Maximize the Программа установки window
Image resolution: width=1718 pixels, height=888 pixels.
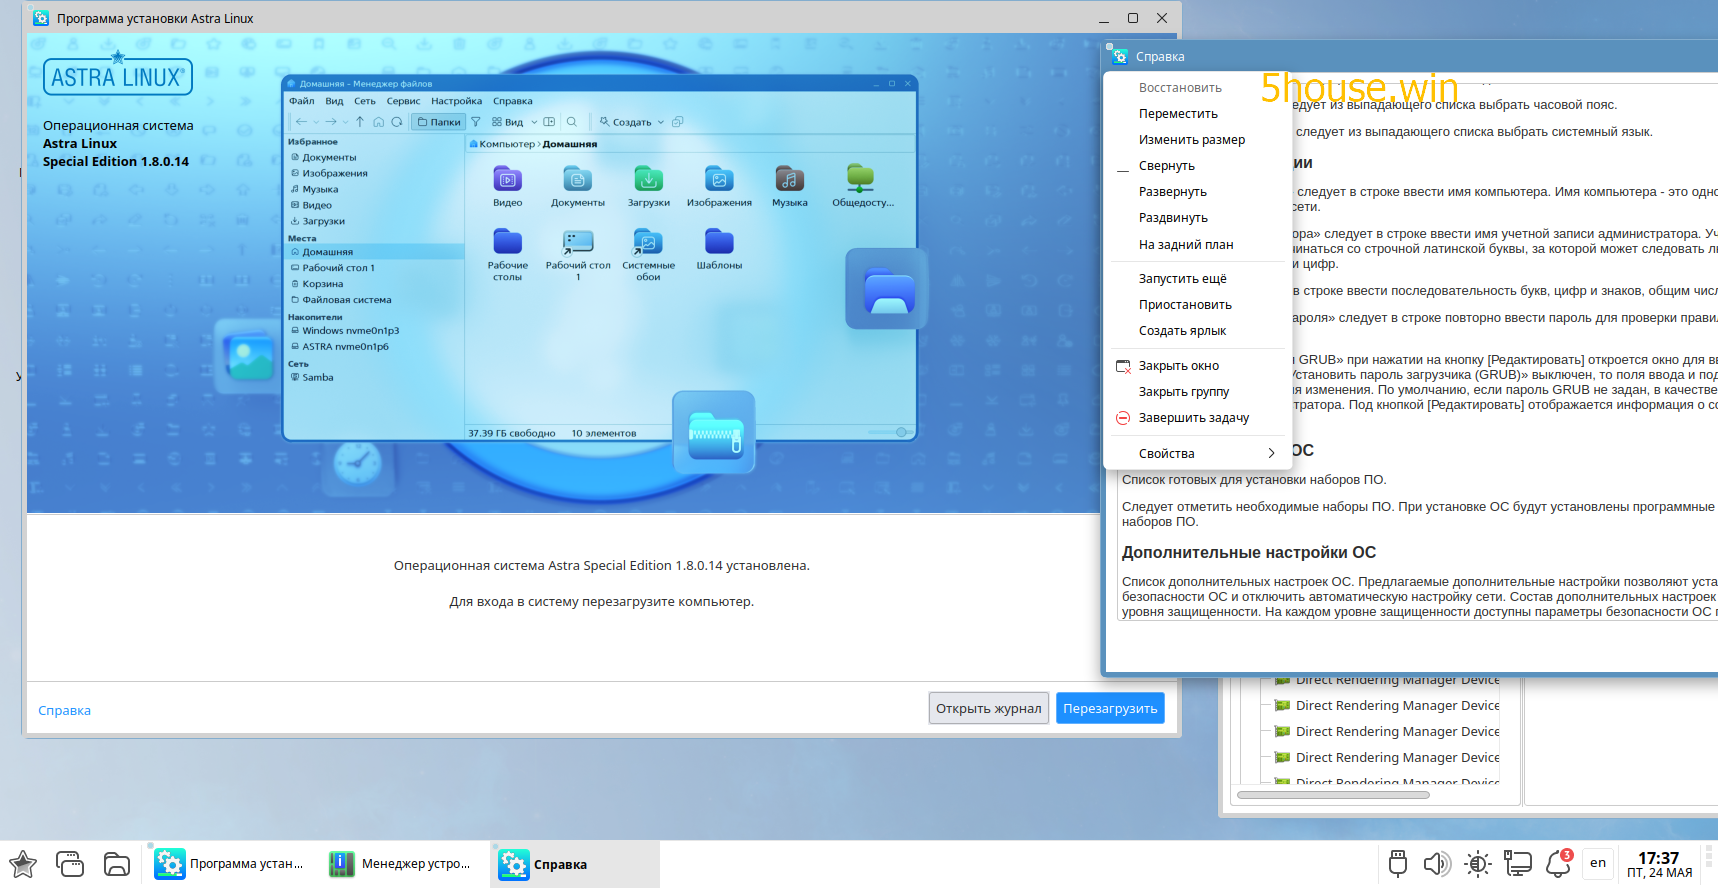click(x=1133, y=18)
